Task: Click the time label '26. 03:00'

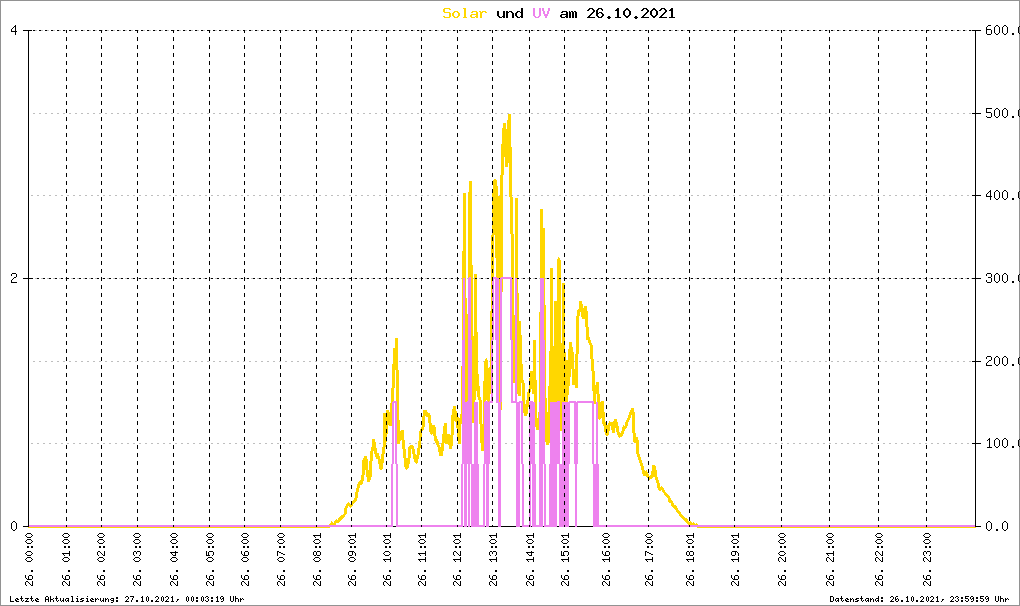Action: [137, 560]
